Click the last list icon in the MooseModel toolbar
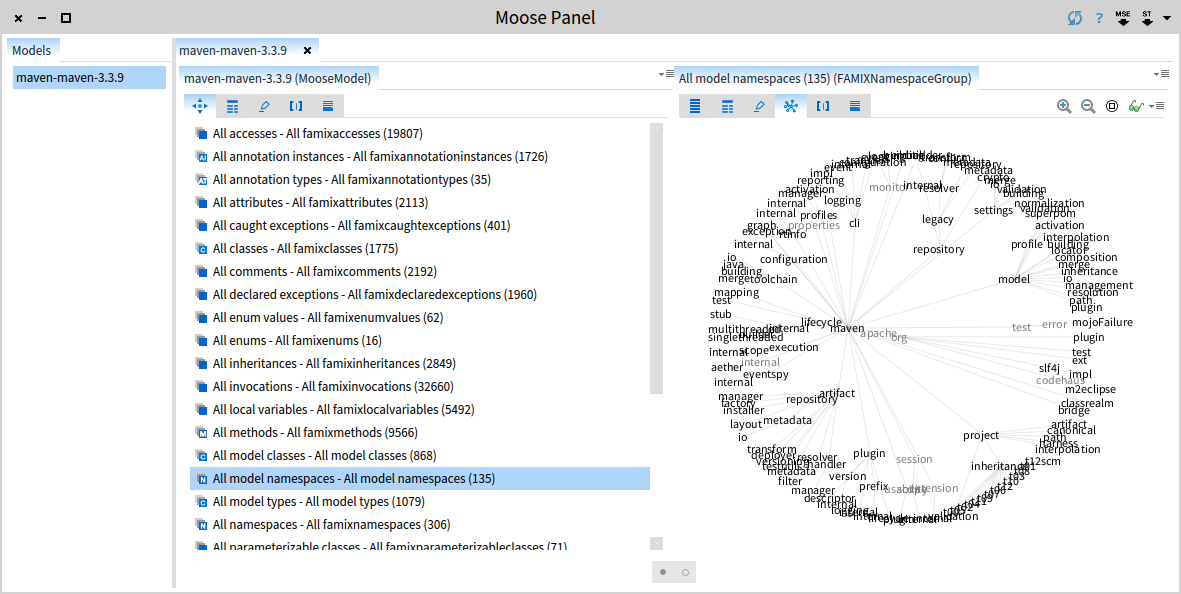The width and height of the screenshot is (1181, 594). [x=328, y=106]
